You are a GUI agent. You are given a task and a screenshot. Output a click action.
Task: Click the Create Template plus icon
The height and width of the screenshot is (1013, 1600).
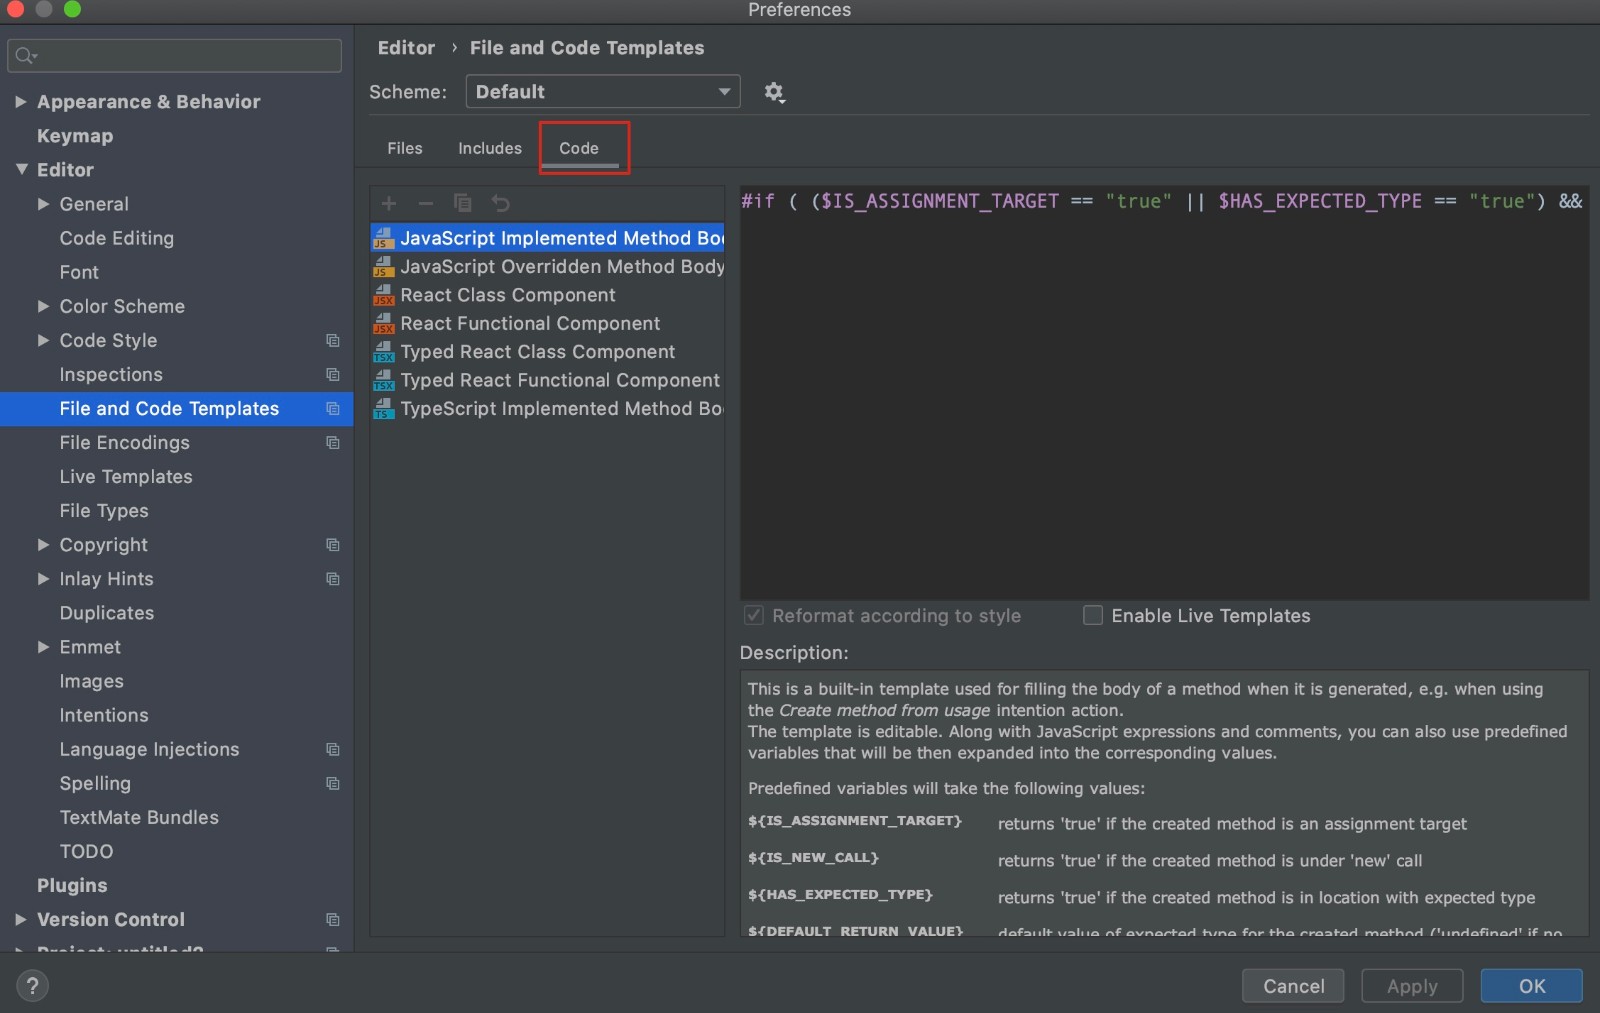pyautogui.click(x=389, y=203)
